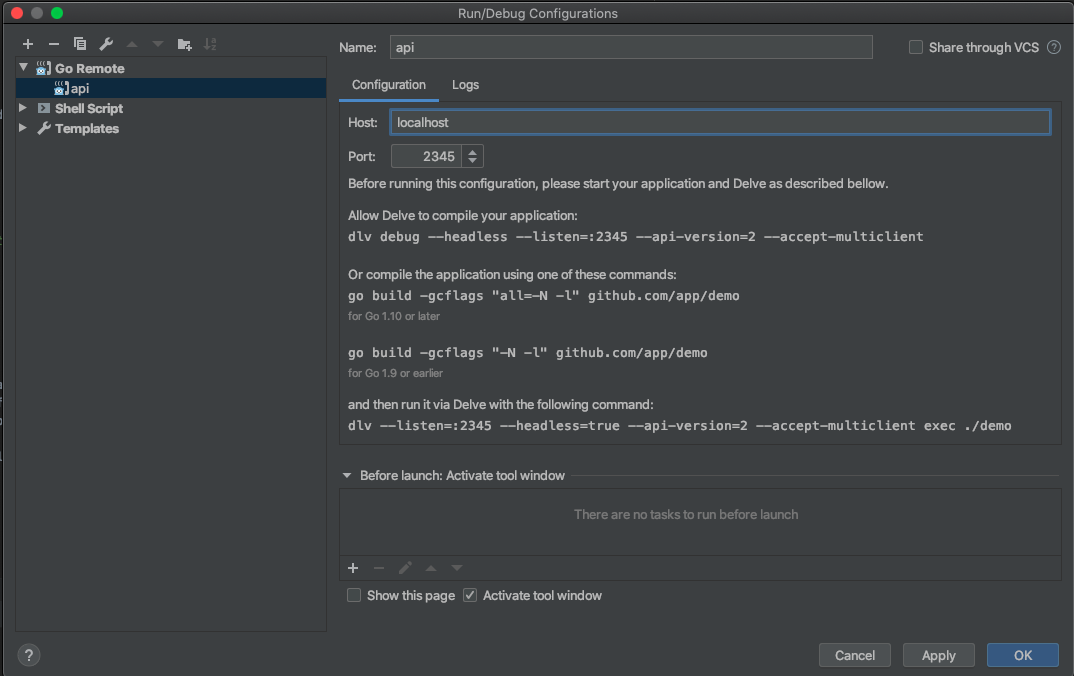Select the Configuration tab
This screenshot has width=1074, height=676.
tap(389, 85)
